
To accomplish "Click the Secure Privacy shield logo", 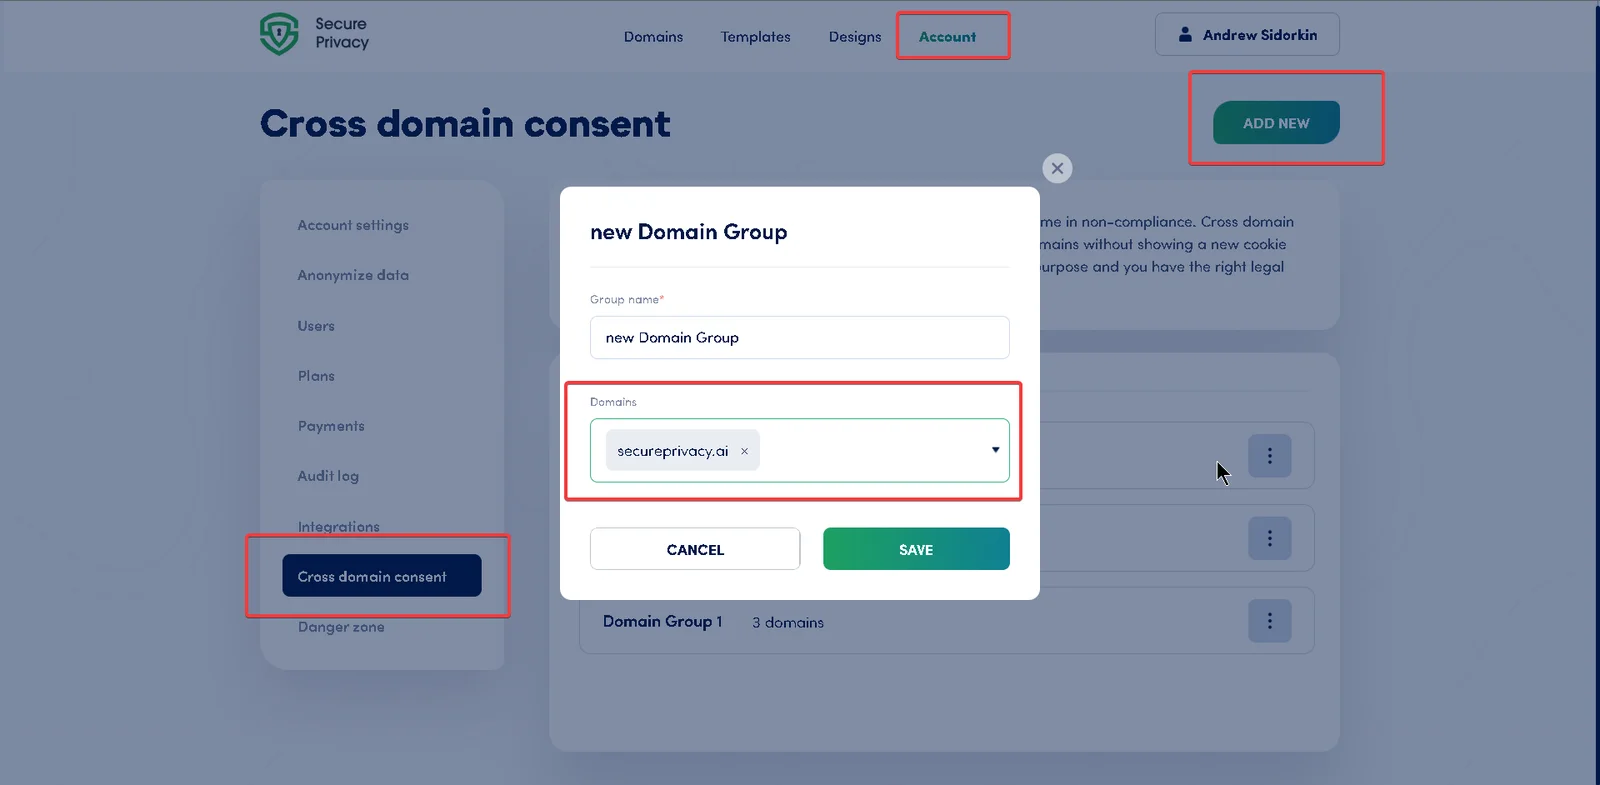I will [278, 34].
